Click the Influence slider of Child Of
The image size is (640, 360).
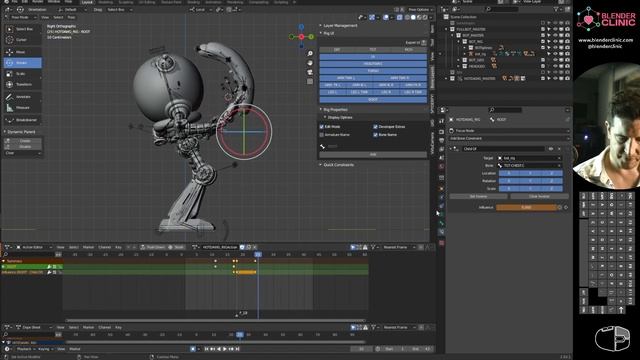[526, 207]
